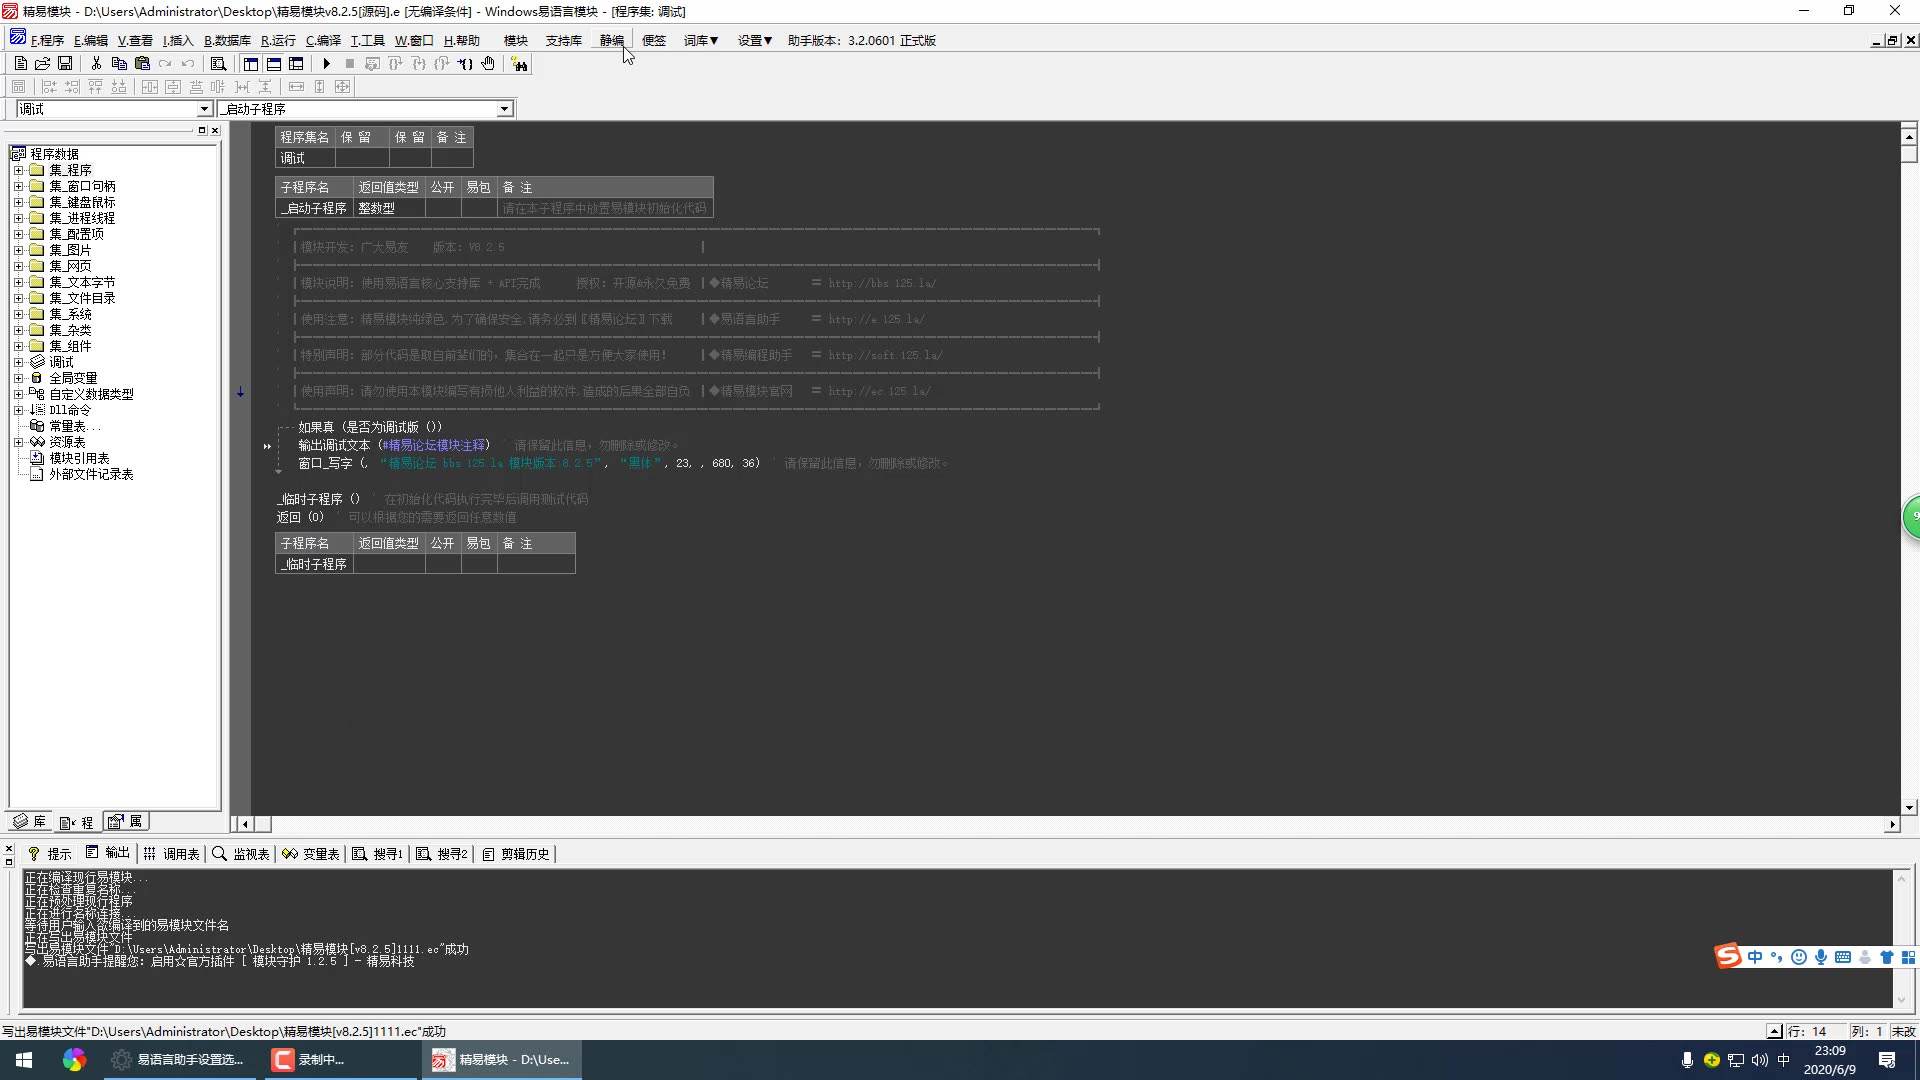Screen dimensions: 1920x1080
Task: Click the Redo arrow icon
Action: point(165,63)
